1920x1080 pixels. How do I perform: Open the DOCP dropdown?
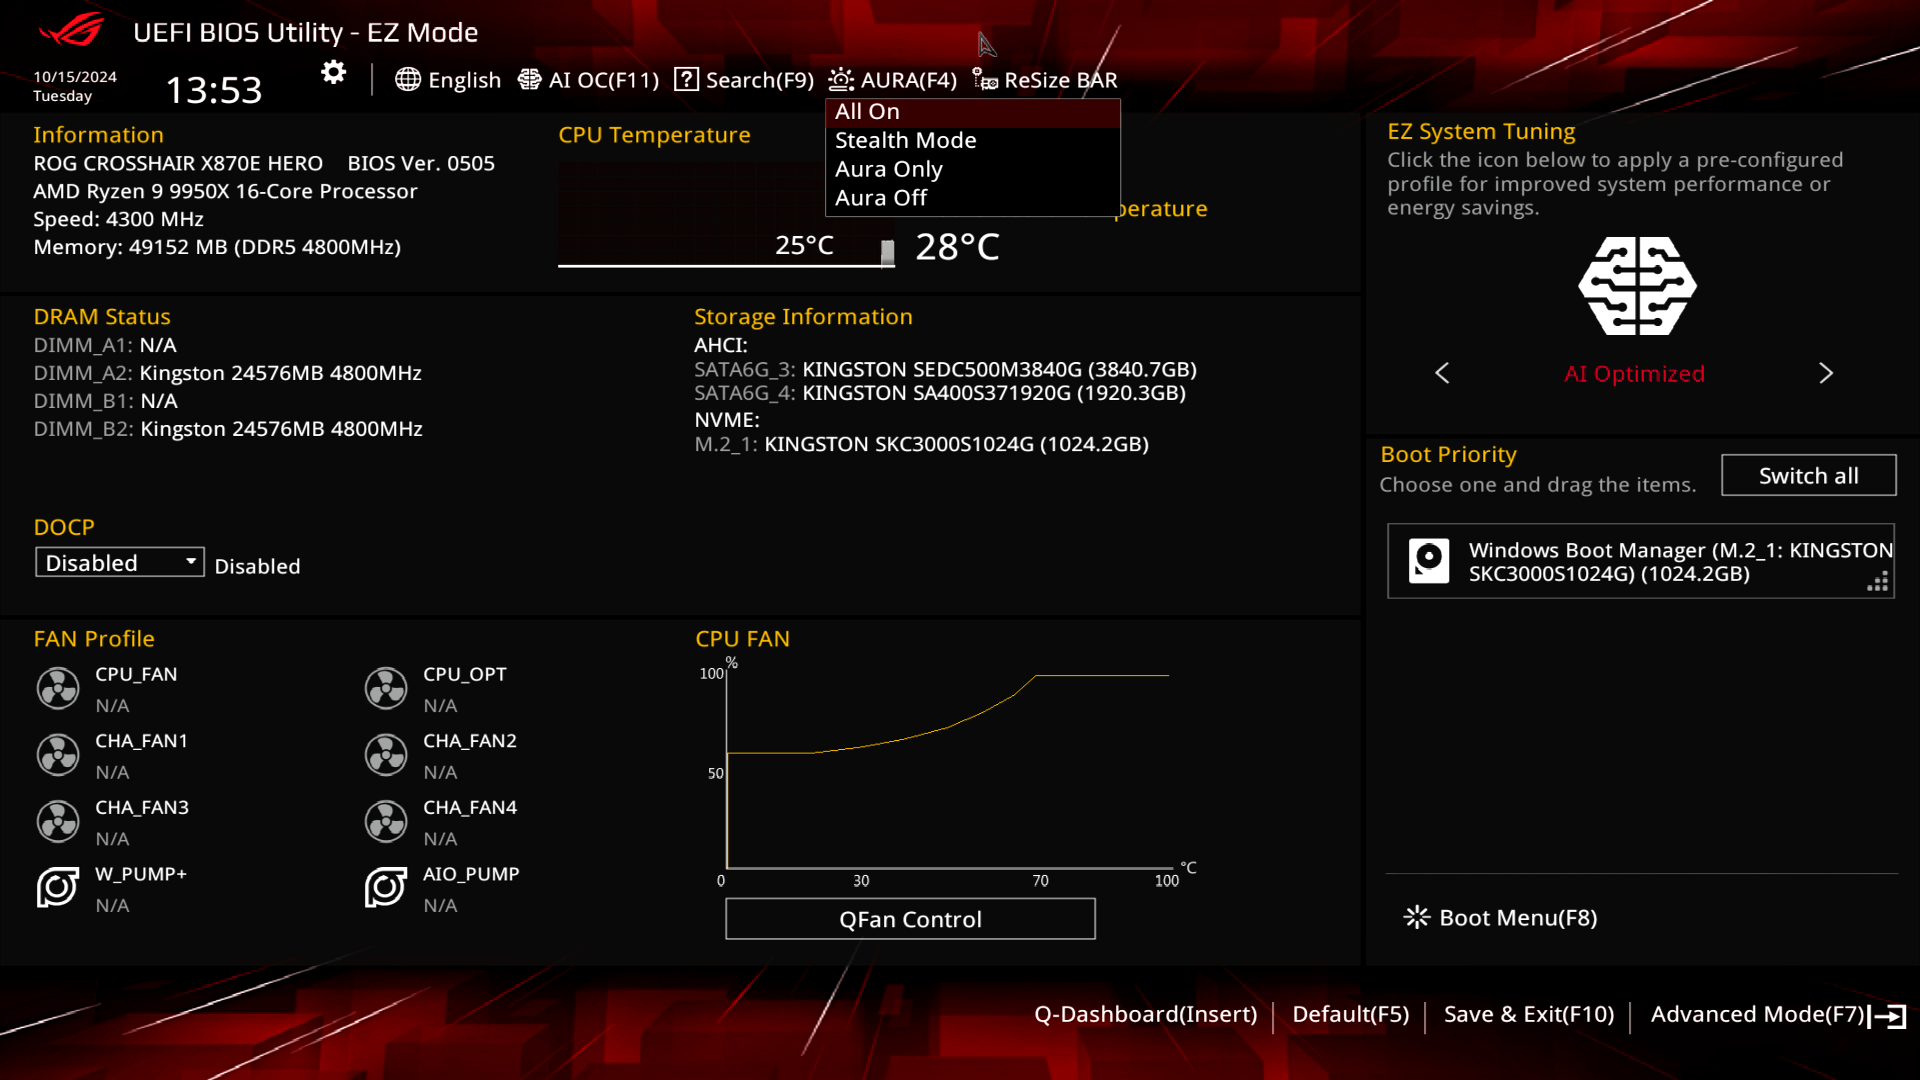(119, 562)
